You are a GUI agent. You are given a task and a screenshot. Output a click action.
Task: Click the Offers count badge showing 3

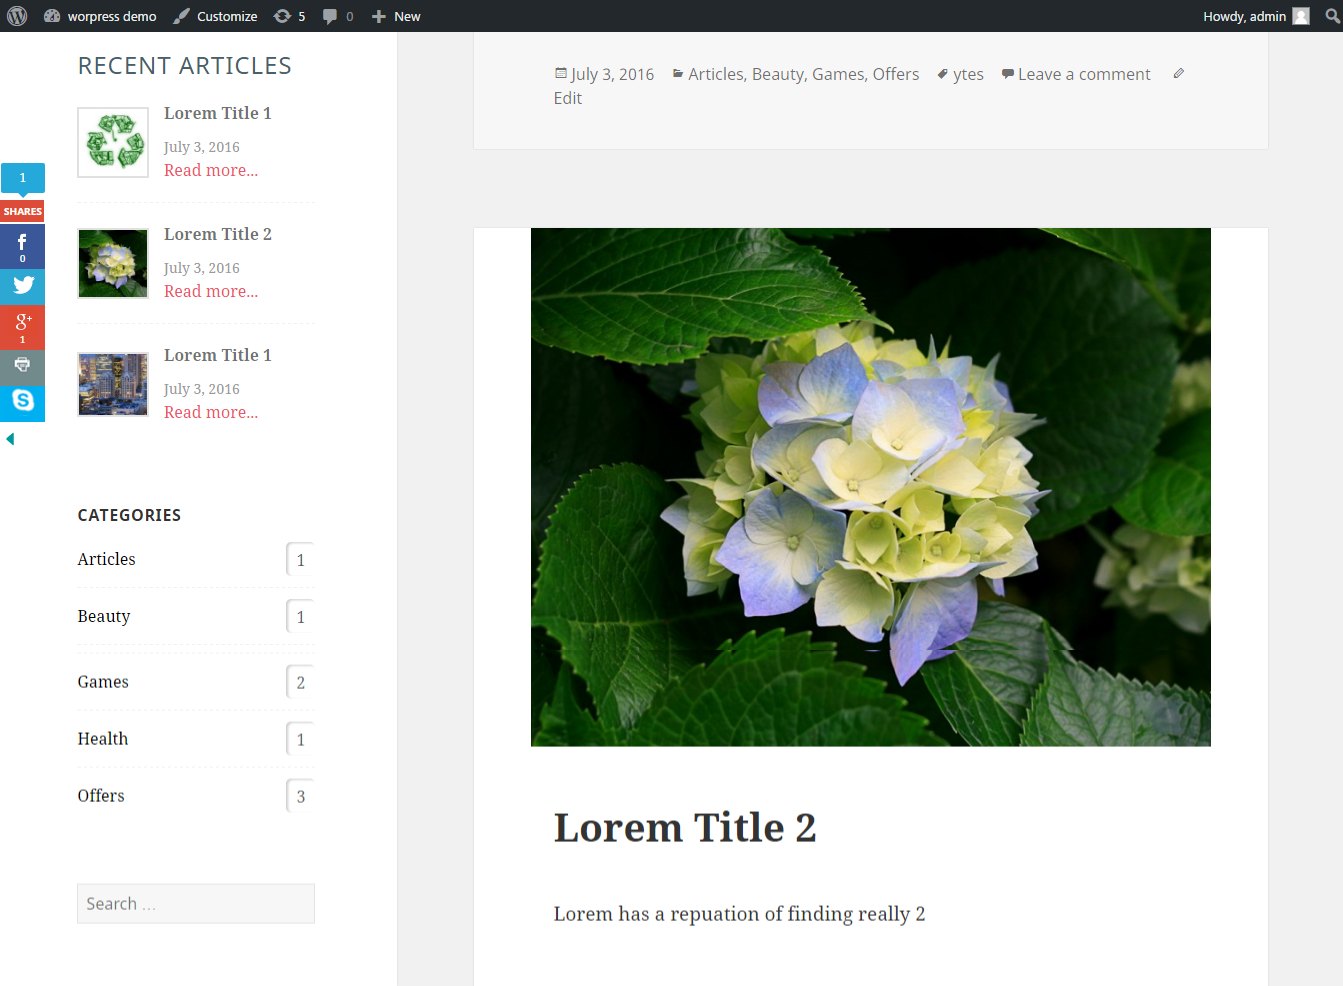click(300, 796)
